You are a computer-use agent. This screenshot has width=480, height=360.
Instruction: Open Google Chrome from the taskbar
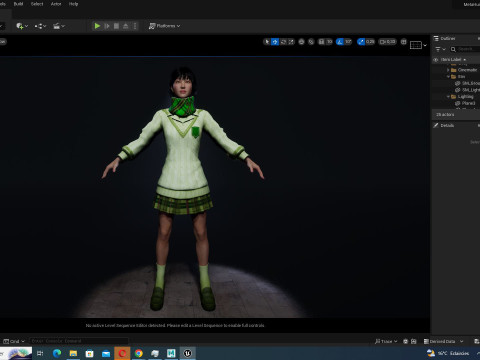click(139, 353)
